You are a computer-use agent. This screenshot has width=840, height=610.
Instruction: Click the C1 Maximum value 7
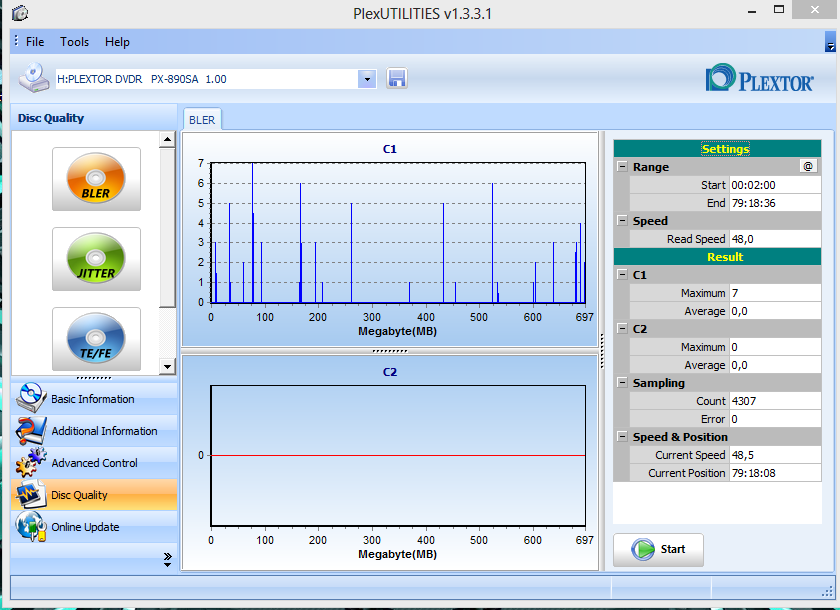[775, 293]
